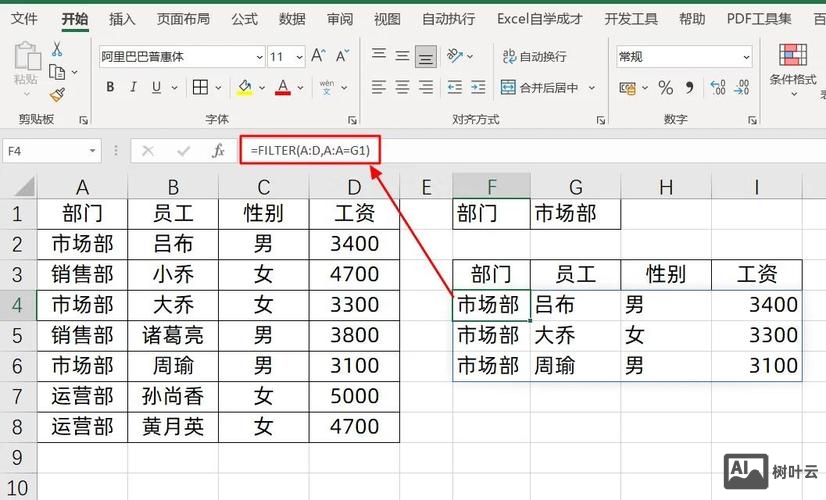
Task: Switch to the 开发工具 tab
Action: (x=631, y=19)
